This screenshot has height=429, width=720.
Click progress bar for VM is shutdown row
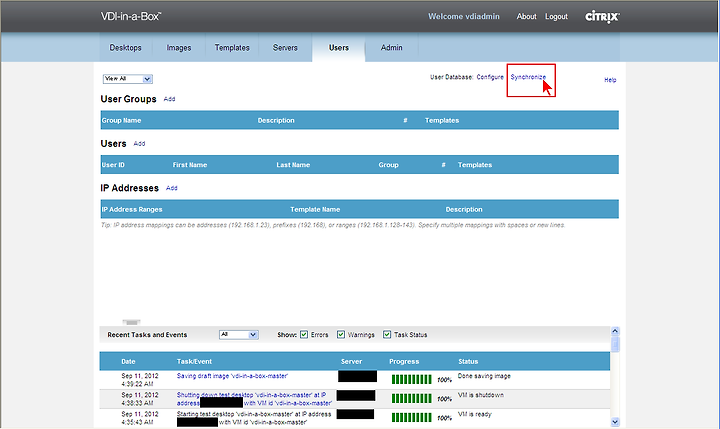(x=411, y=398)
